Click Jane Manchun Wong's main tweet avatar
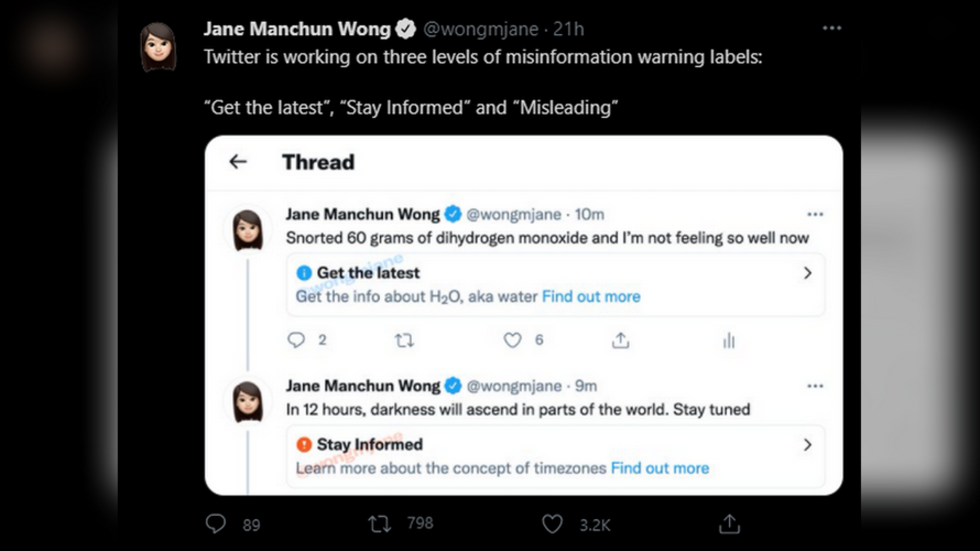Viewport: 980px width, 551px height. point(158,47)
